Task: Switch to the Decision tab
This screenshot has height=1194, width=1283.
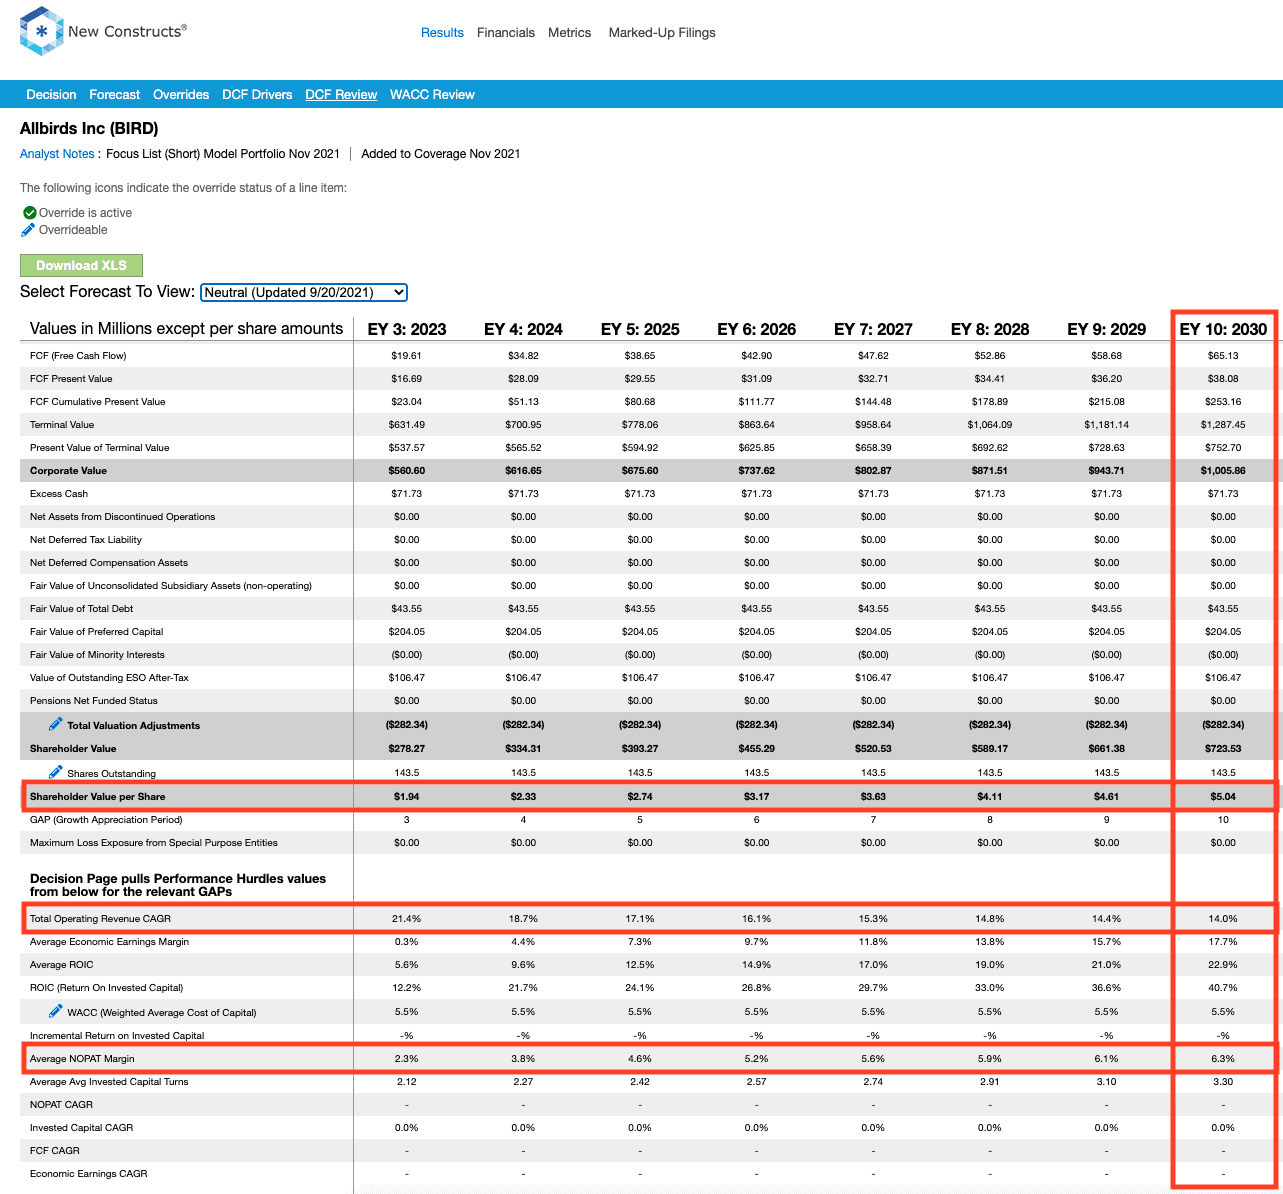Action: (51, 95)
